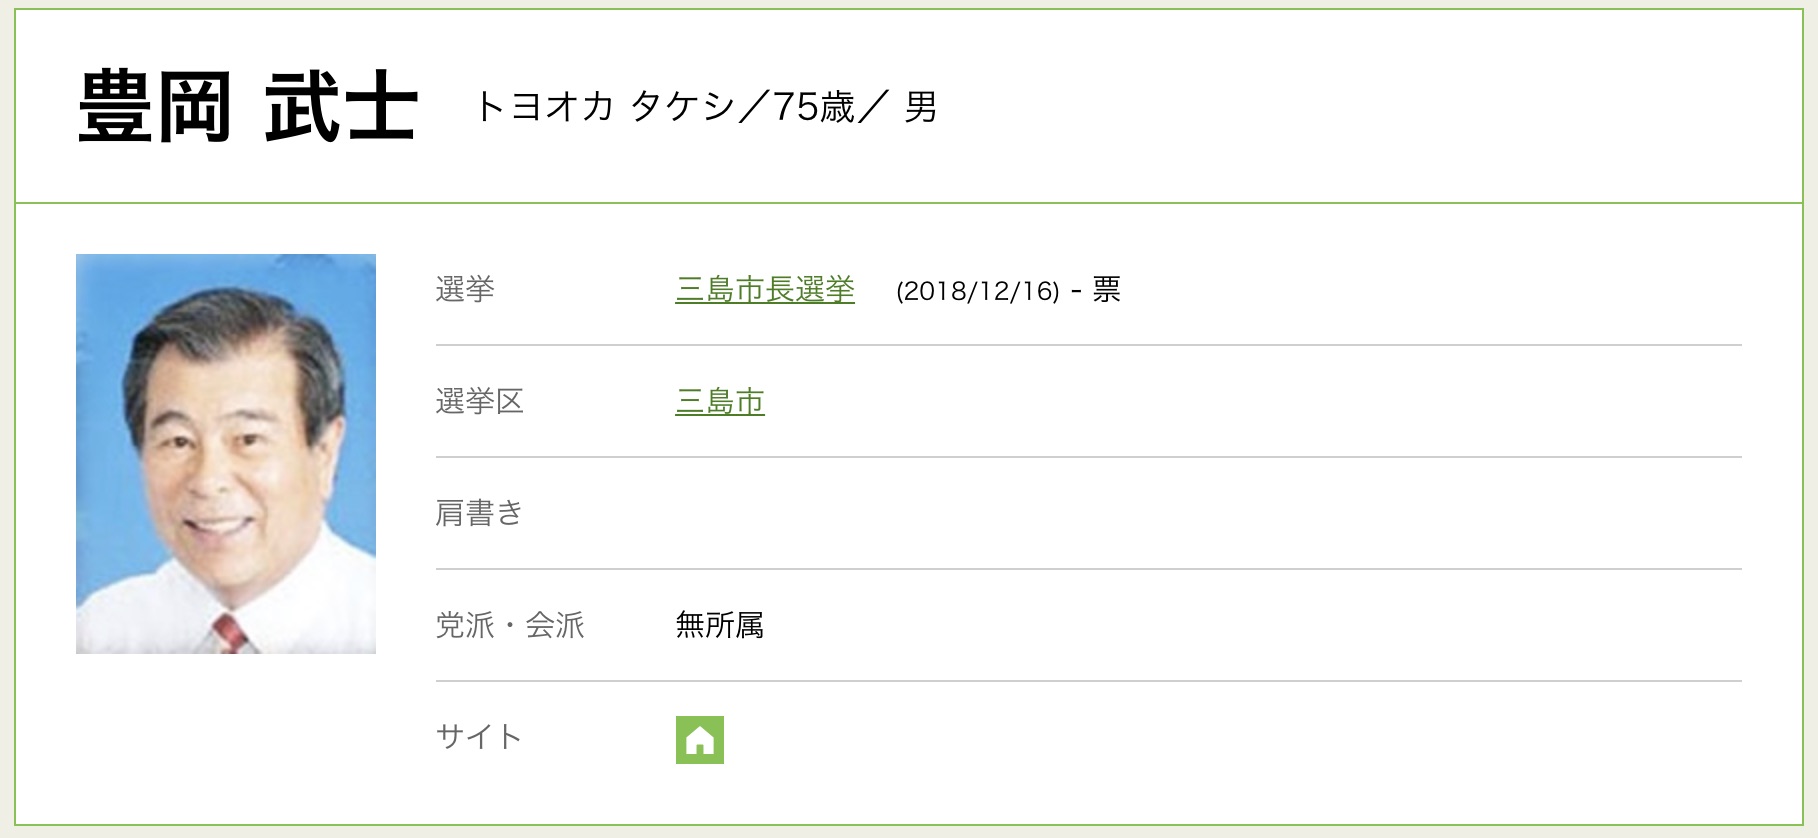
Task: Click the 選挙 row label
Action: pyautogui.click(x=465, y=290)
